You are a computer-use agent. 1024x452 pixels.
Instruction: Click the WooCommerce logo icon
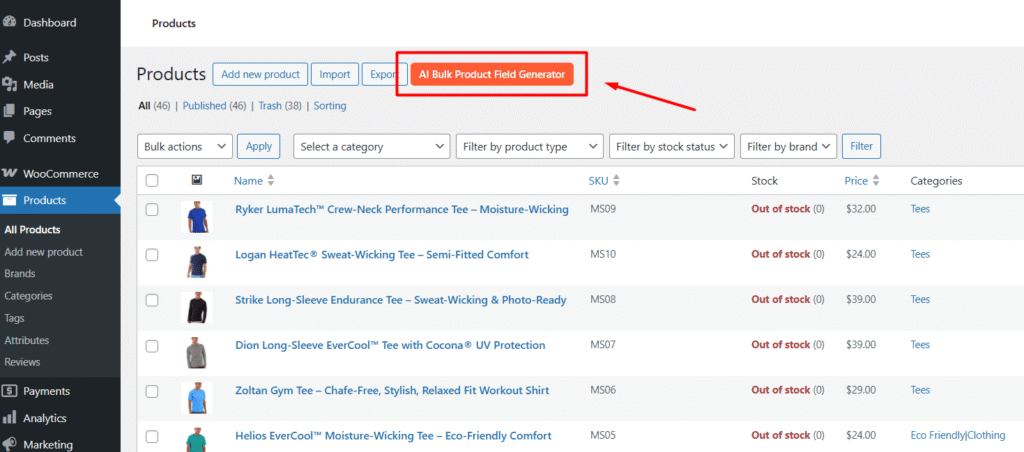(x=9, y=174)
